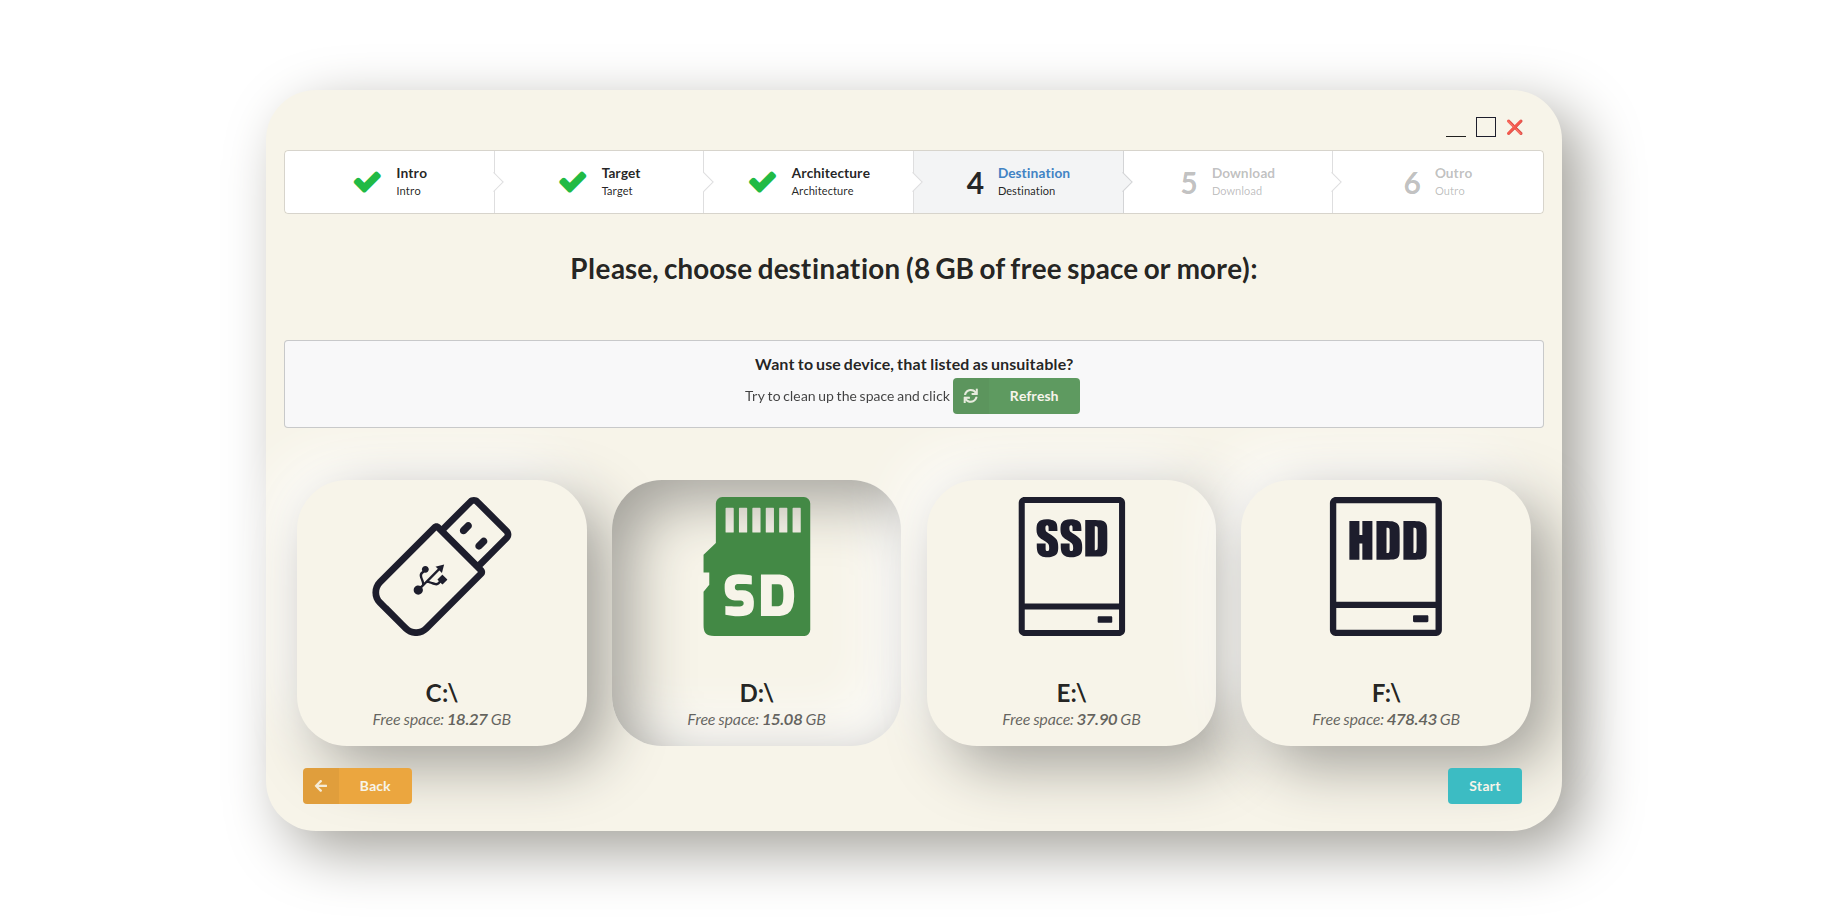Click the green checkmark on the Architecture step

pos(761,182)
